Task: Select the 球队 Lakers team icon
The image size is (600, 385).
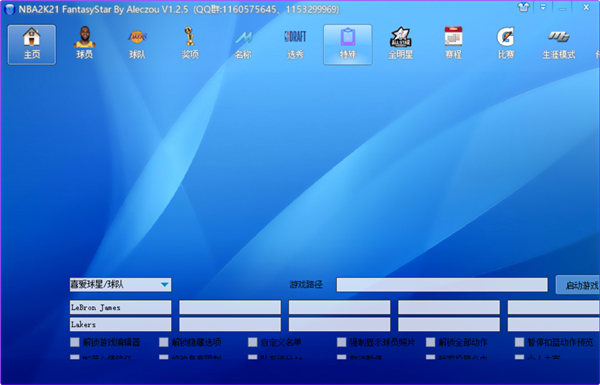Action: (x=137, y=45)
